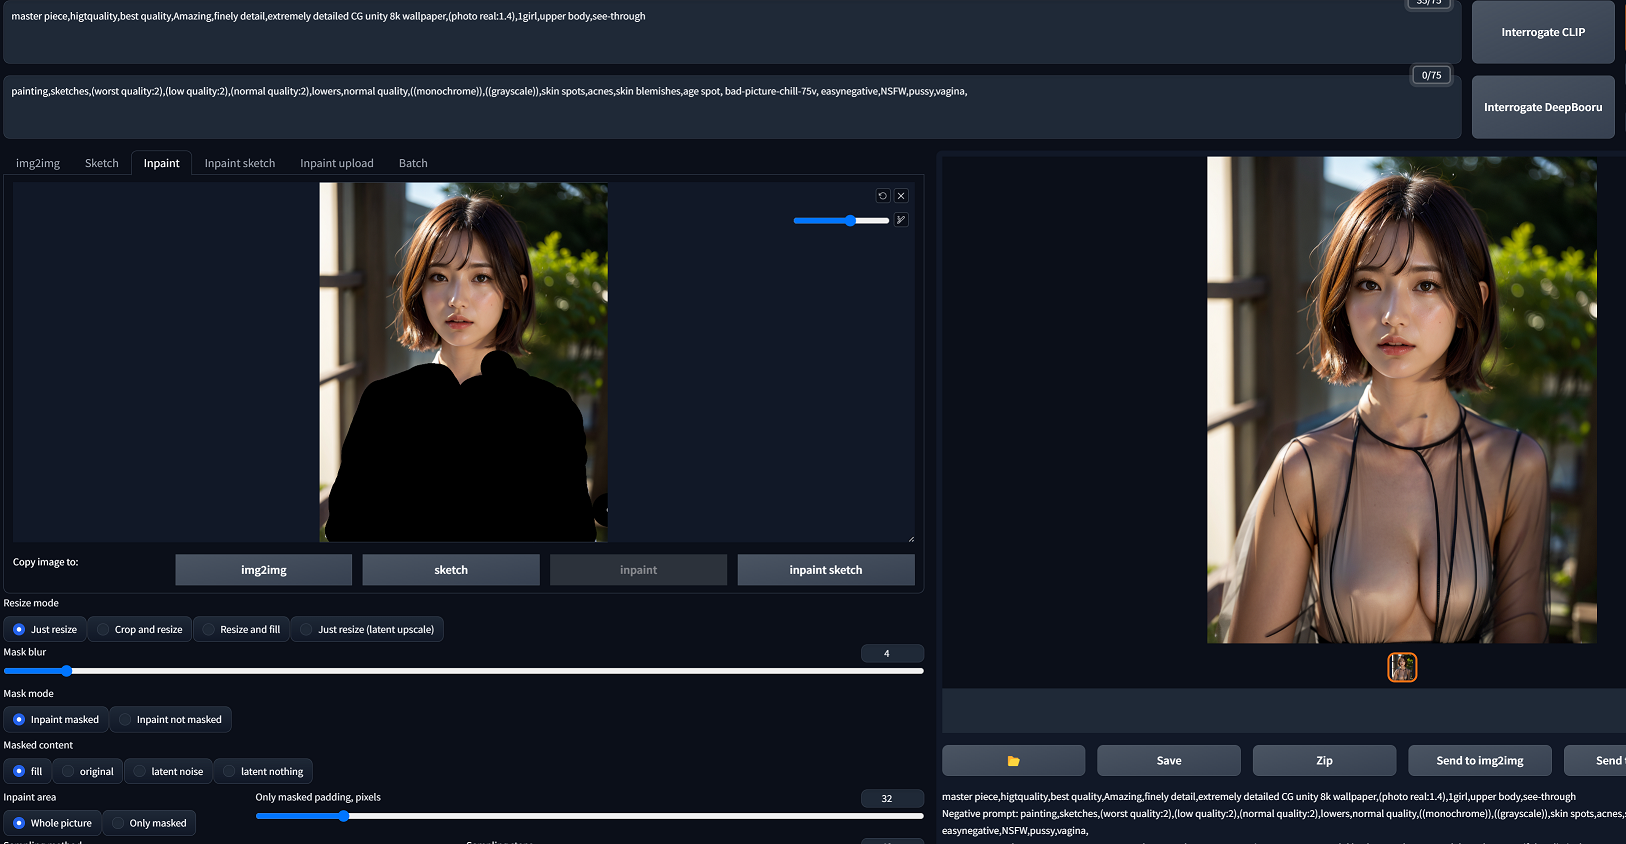
Task: Switch to the Inpaint sketch tab
Action: pos(239,163)
